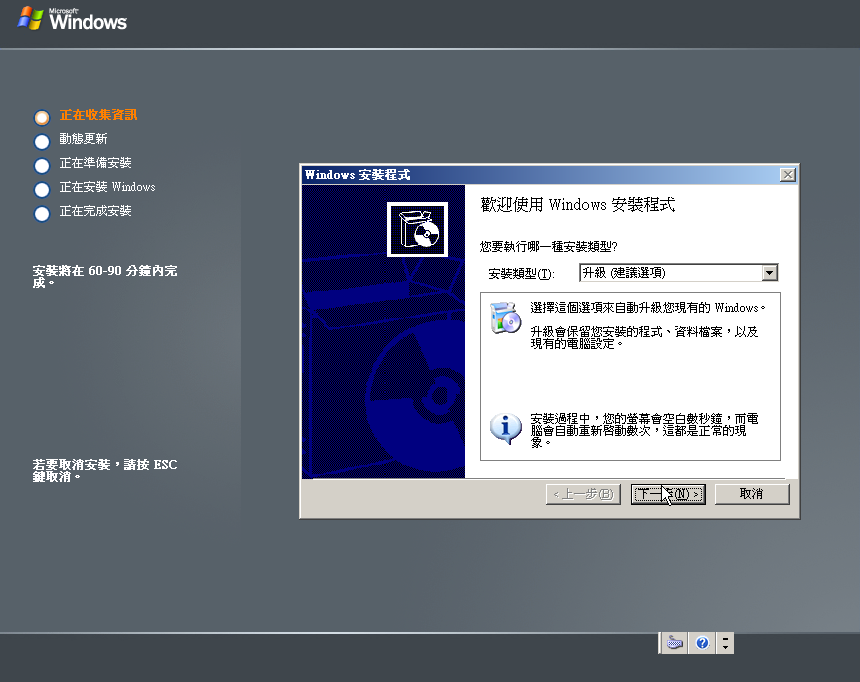The width and height of the screenshot is (860, 682).
Task: Select the 正在安裝 Windows step bullet
Action: (x=42, y=189)
